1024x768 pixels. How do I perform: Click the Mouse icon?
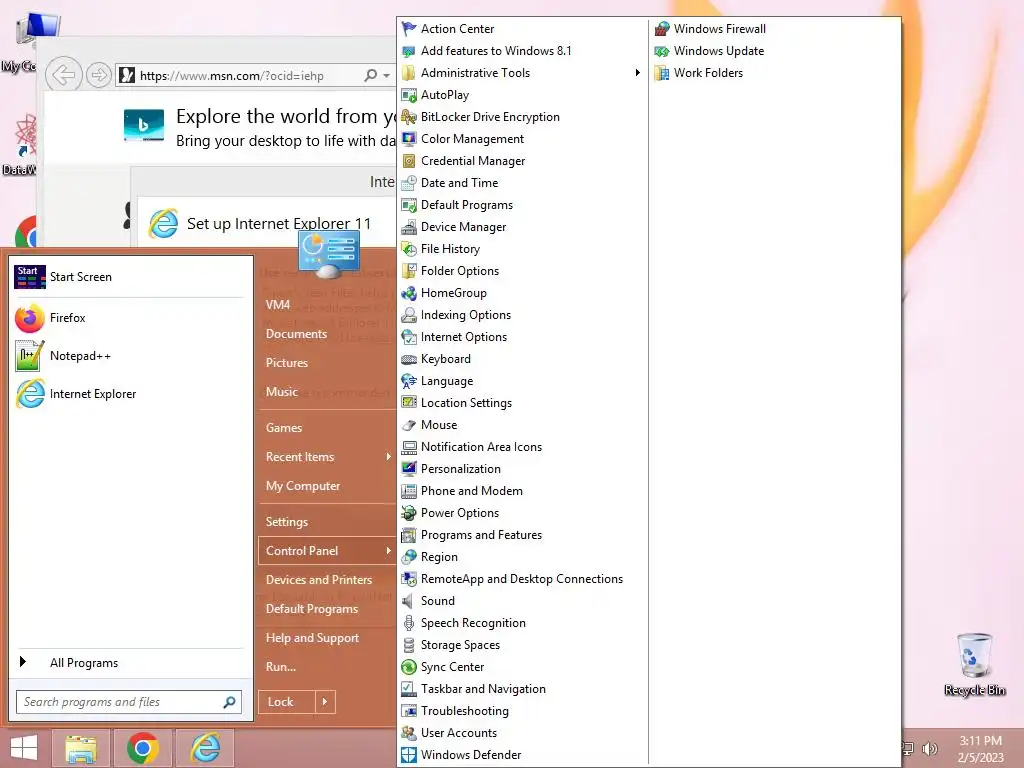(409, 424)
